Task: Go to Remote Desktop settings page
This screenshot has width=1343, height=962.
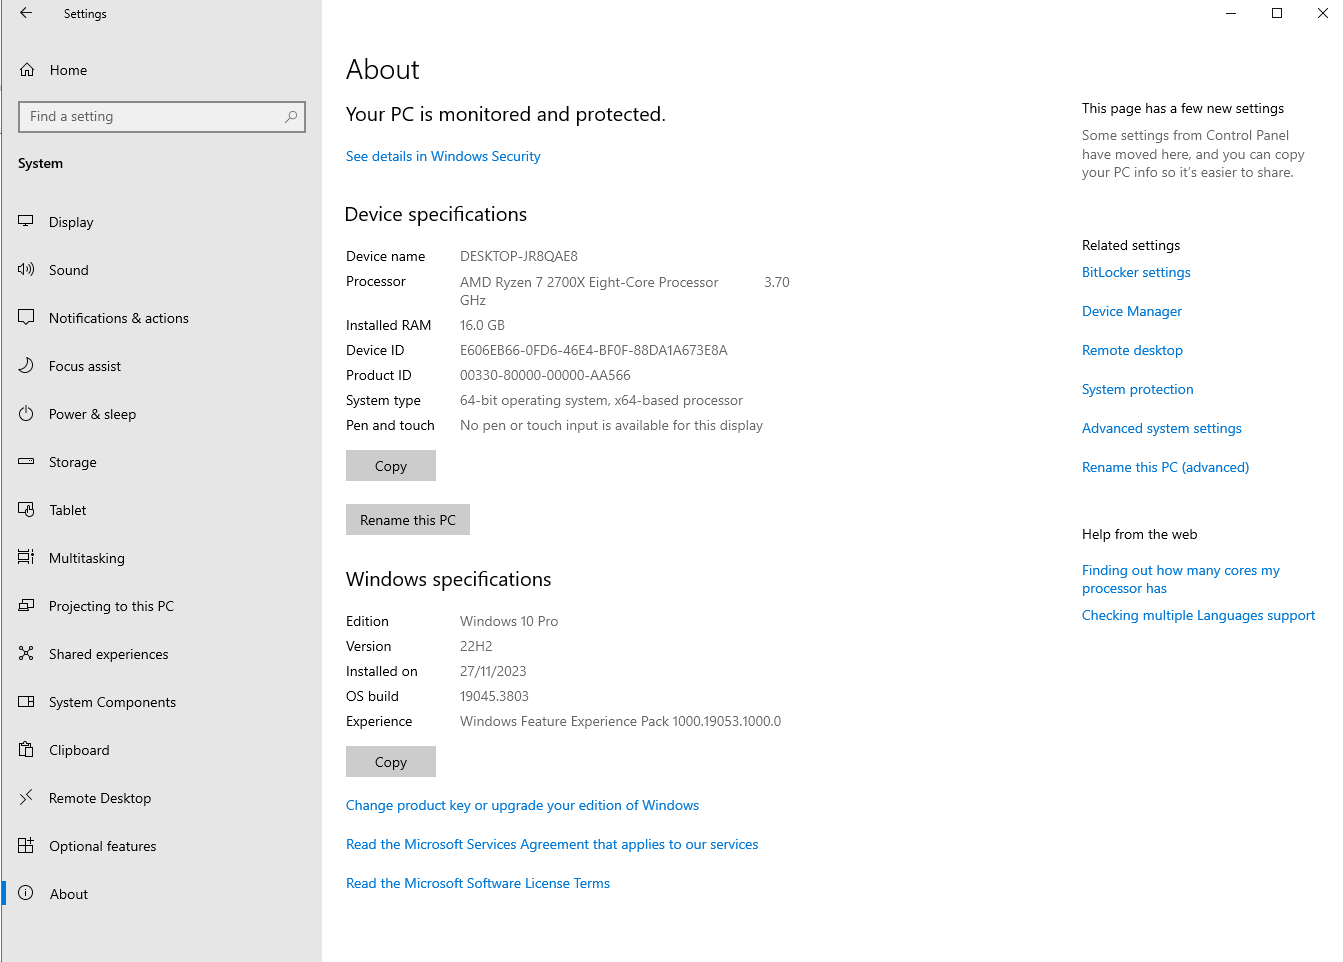Action: click(x=99, y=798)
